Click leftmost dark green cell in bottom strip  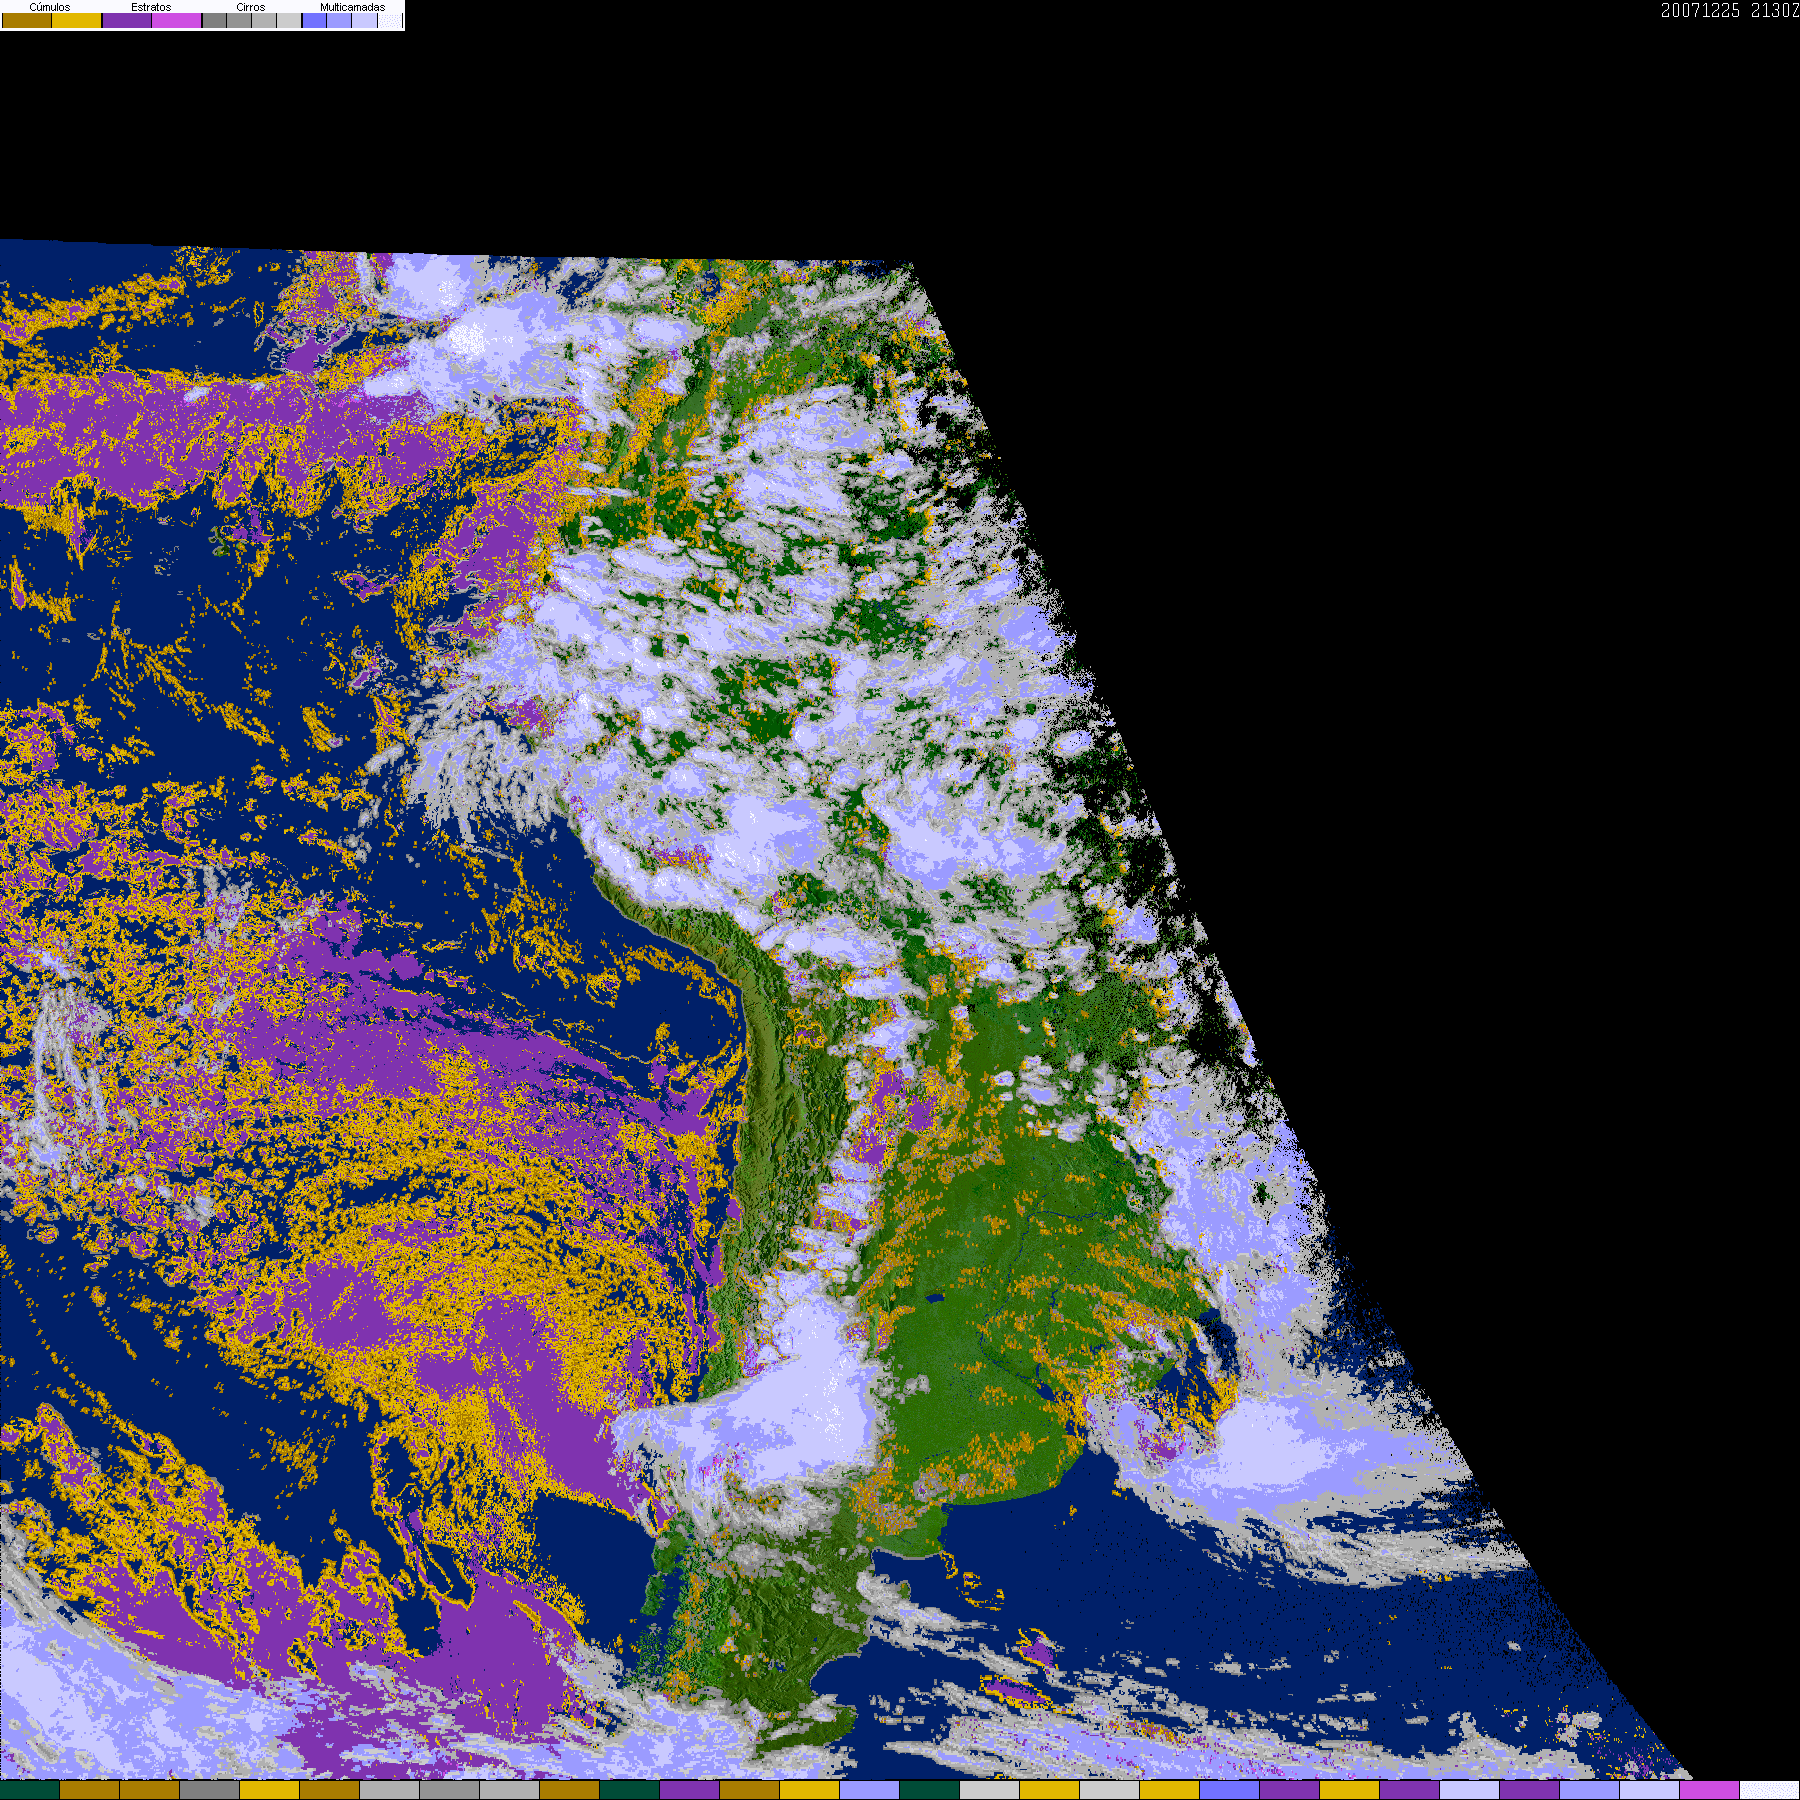click(30, 1790)
